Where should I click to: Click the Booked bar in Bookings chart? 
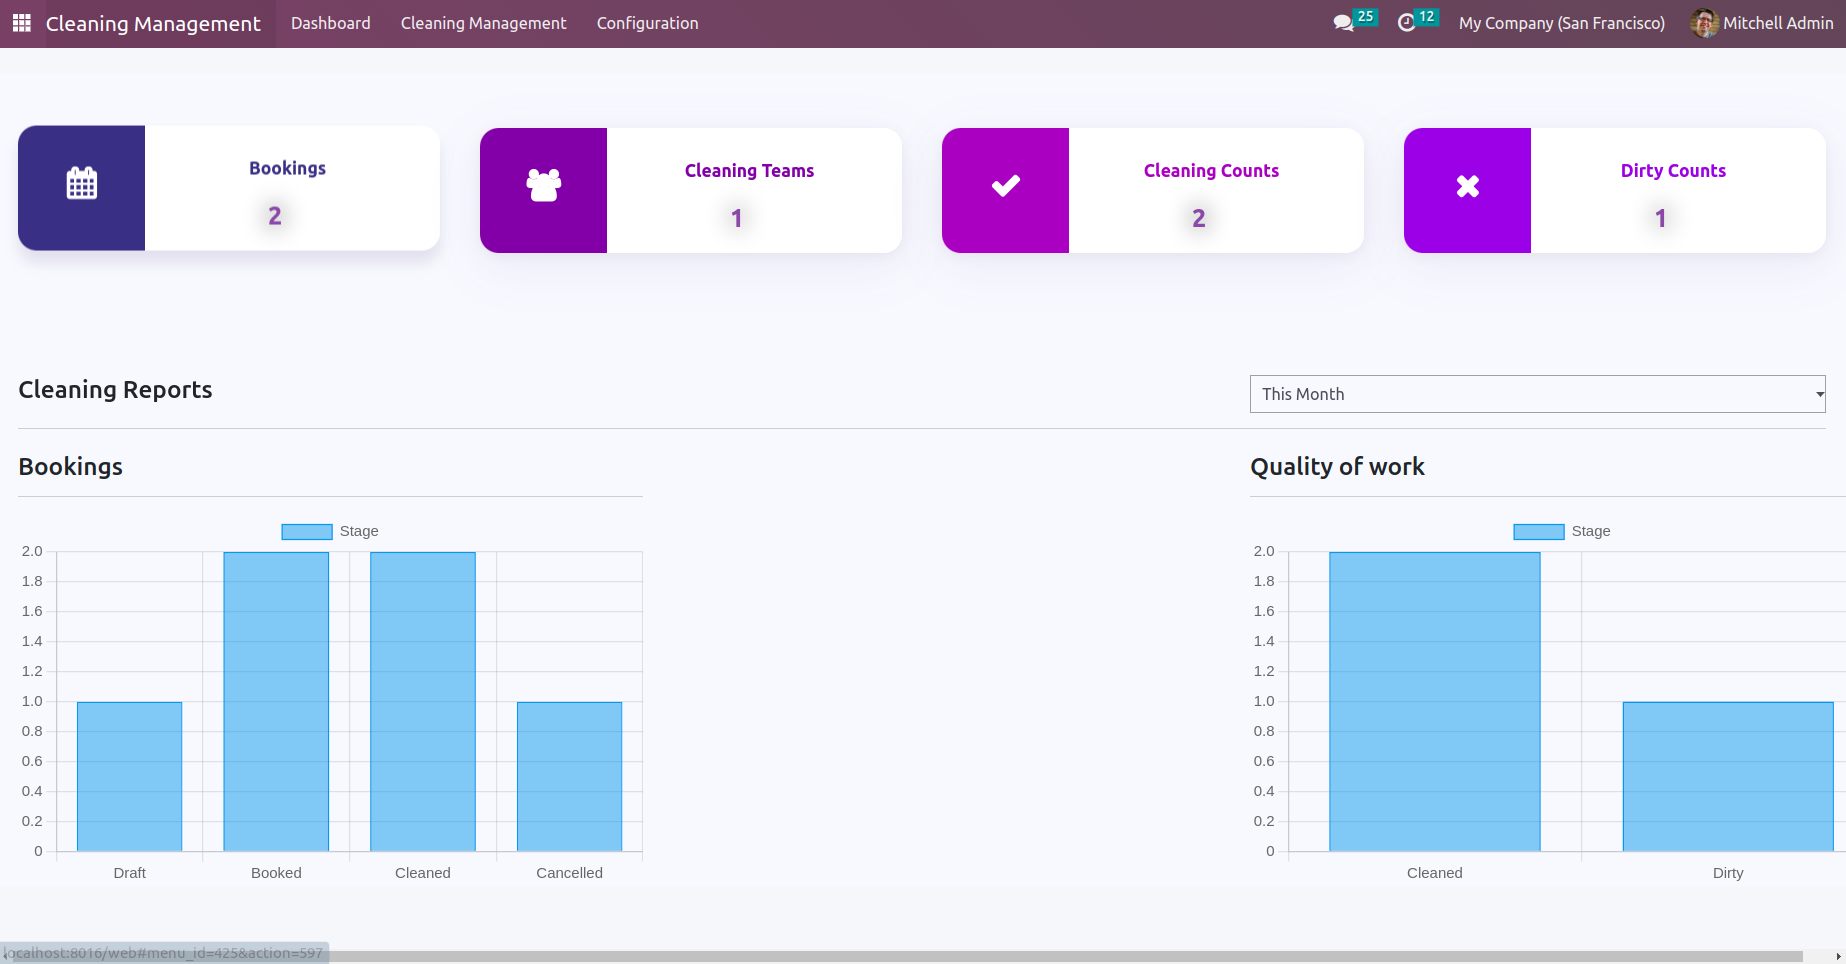pos(276,702)
